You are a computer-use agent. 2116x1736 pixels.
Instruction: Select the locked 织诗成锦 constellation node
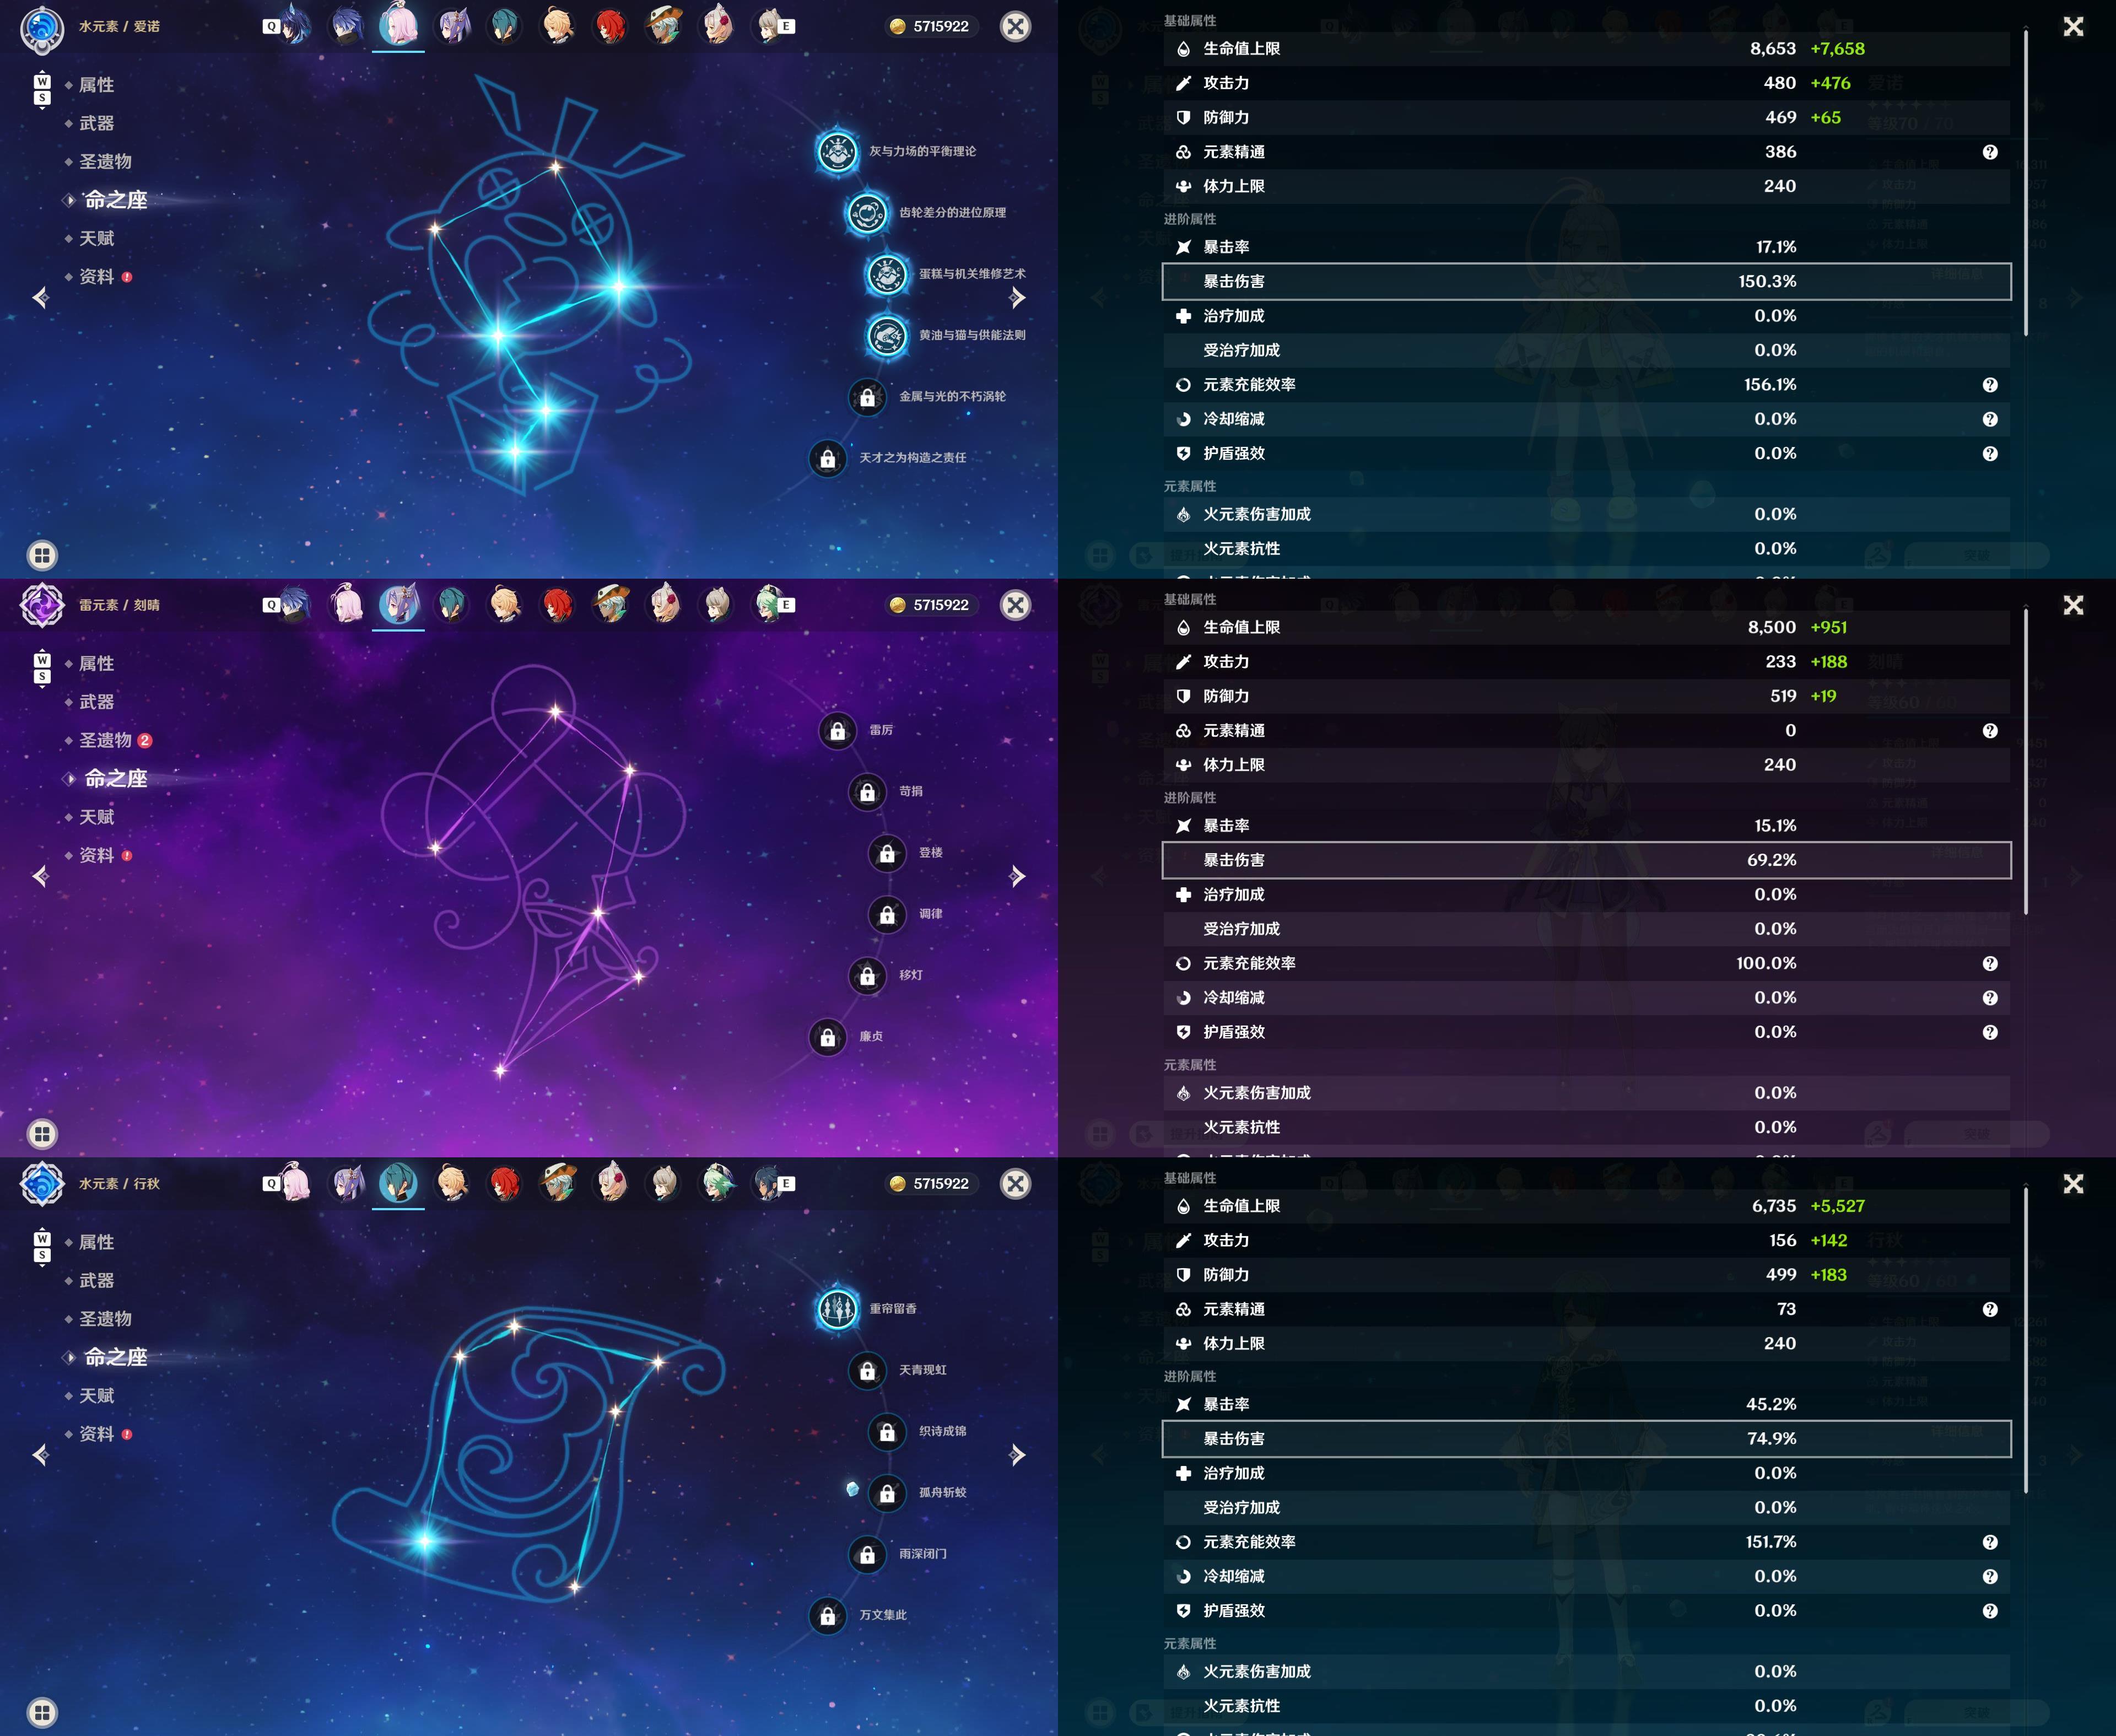(x=887, y=1431)
